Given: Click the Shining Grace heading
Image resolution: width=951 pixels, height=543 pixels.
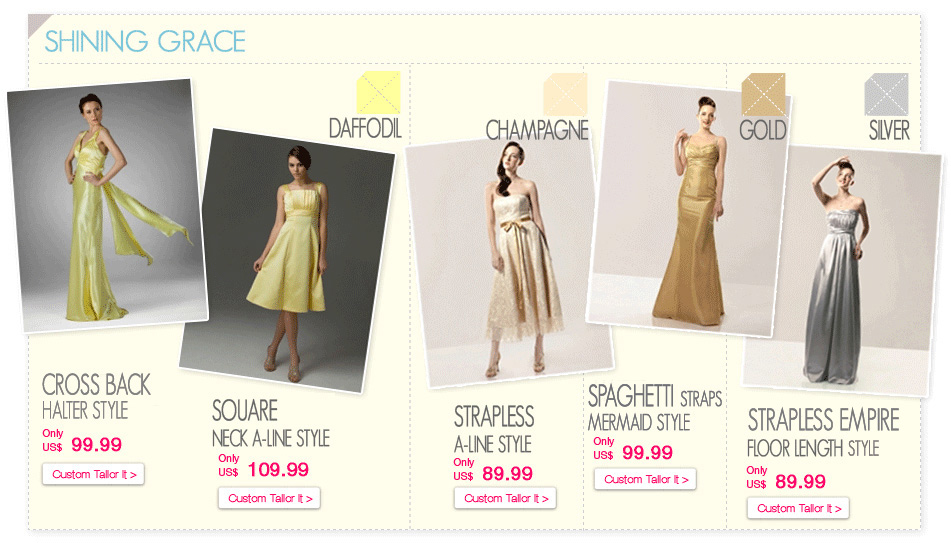Looking at the screenshot, I should click(x=145, y=41).
